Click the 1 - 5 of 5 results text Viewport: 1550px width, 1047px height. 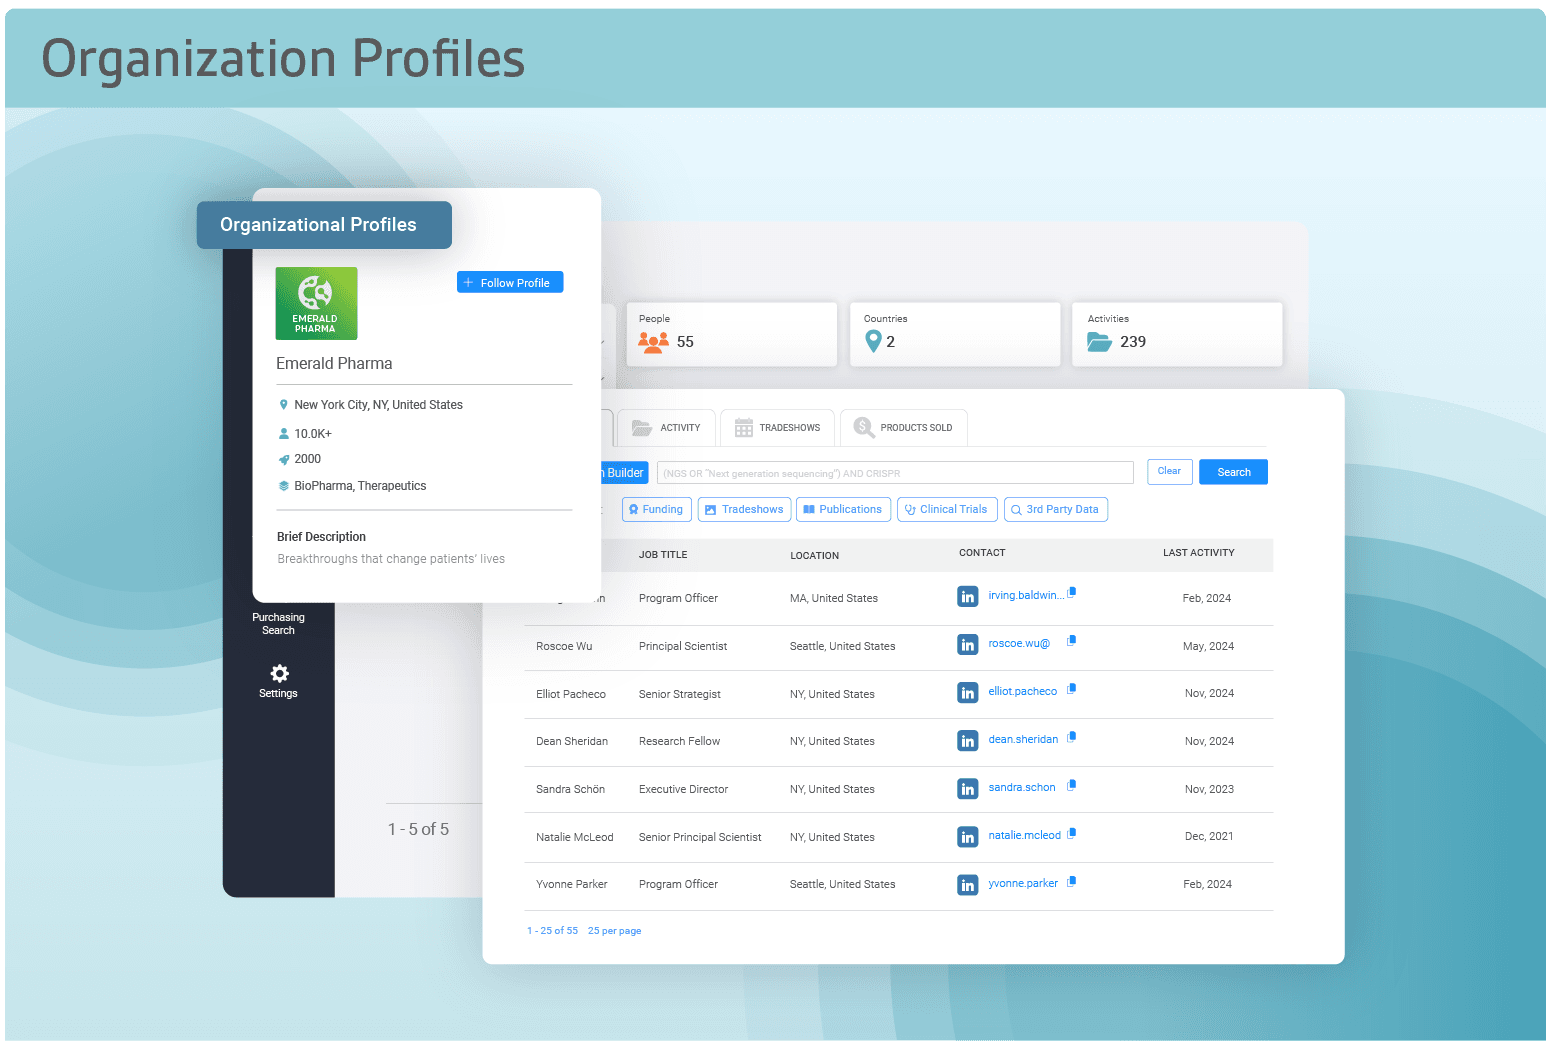click(x=418, y=829)
